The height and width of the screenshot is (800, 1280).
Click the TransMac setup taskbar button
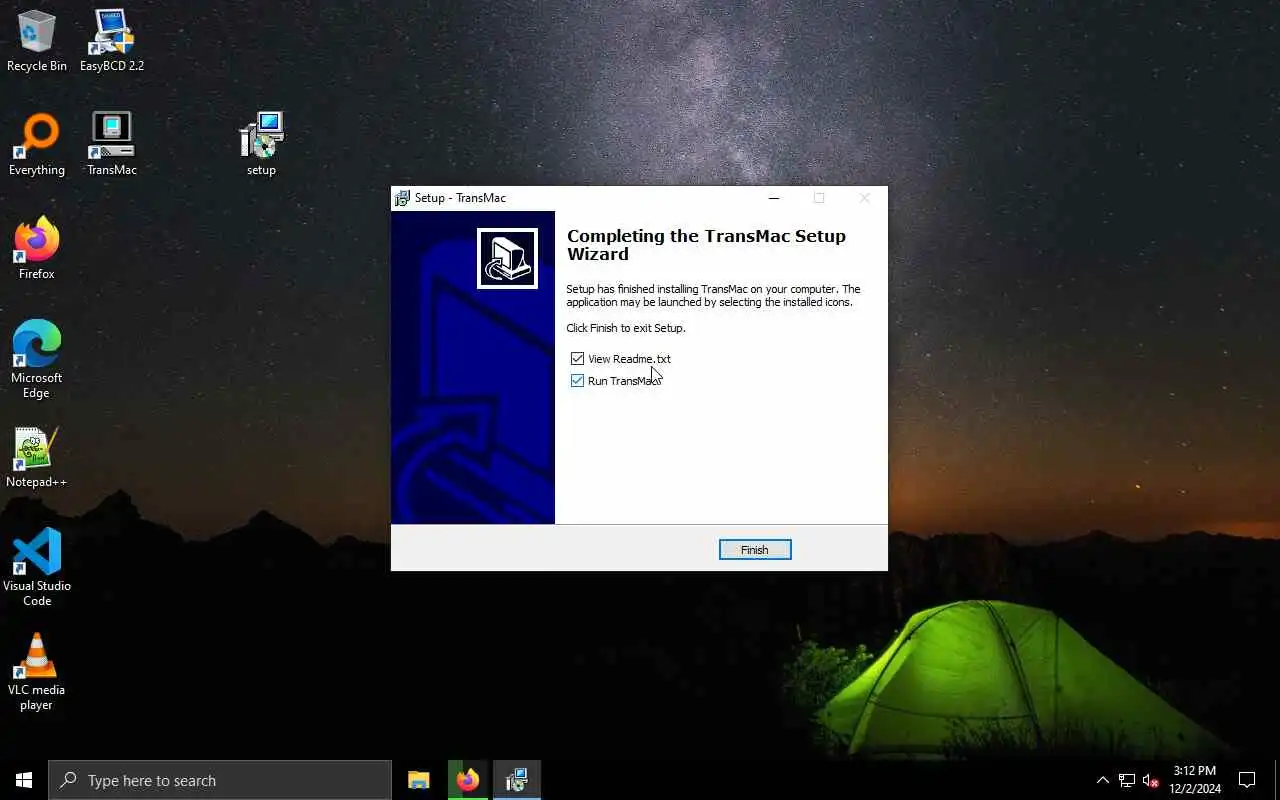(x=516, y=780)
